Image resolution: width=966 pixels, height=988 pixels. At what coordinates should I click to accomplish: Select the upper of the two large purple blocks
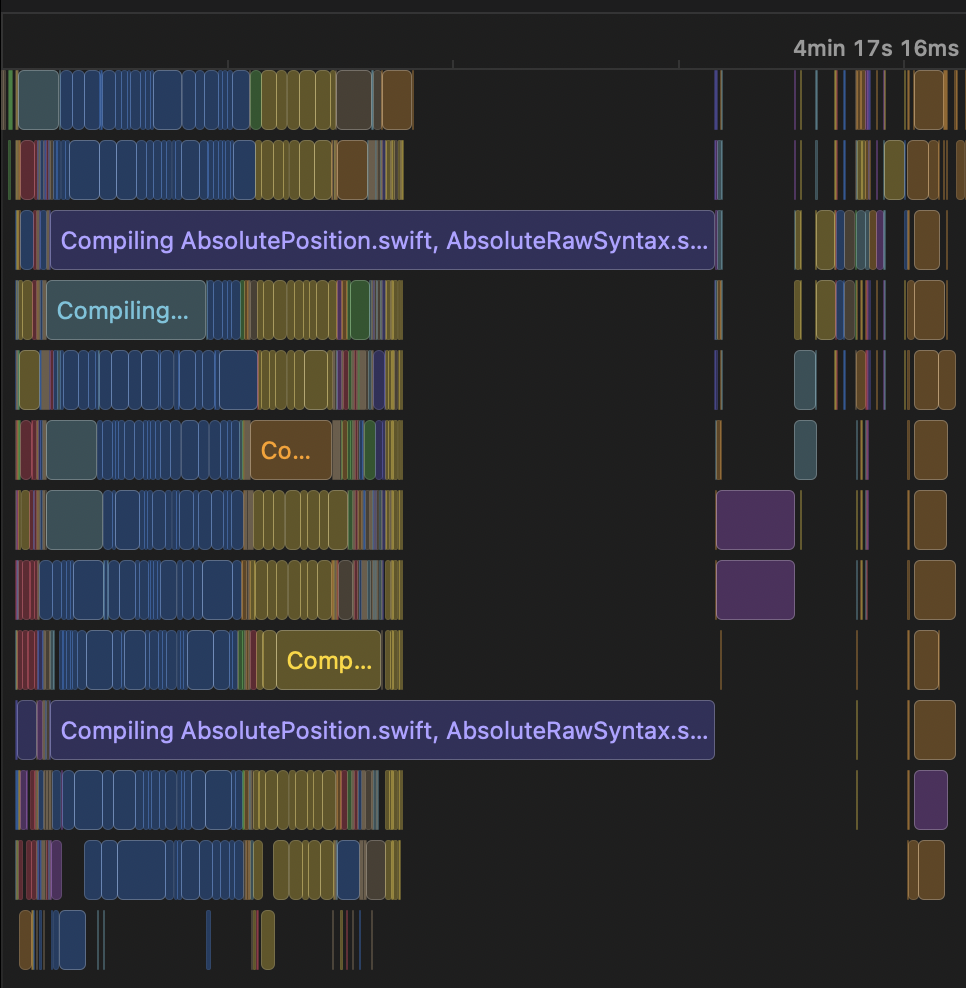click(755, 520)
